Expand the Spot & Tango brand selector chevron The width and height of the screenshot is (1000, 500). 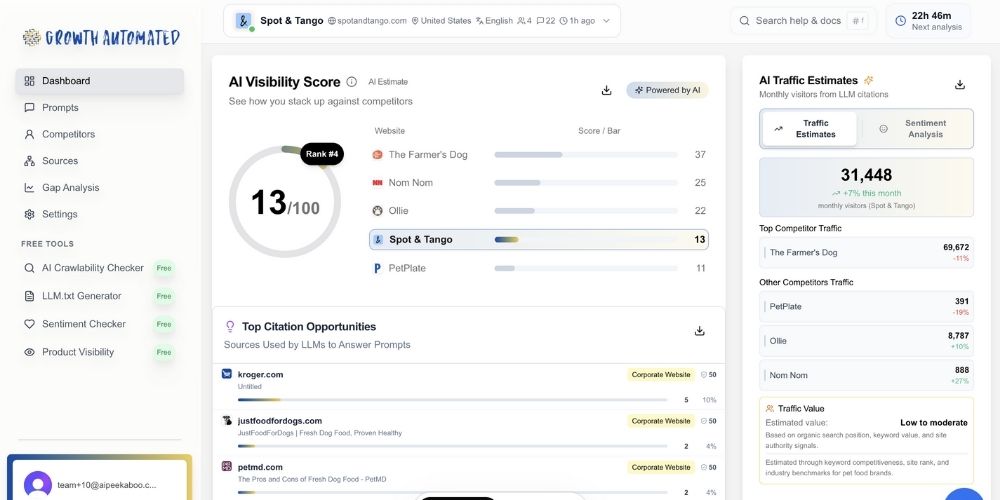point(607,21)
